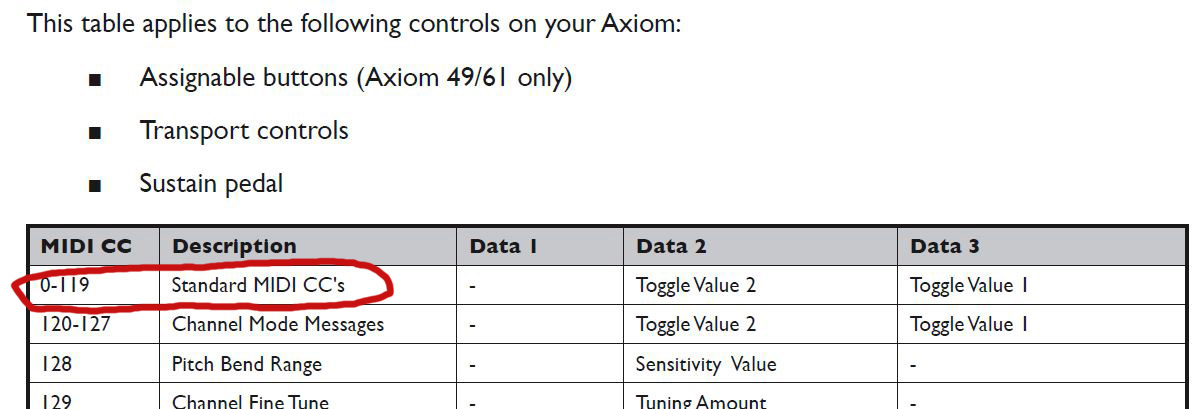Click the "Channel Mode Messages" cell
1196x409 pixels.
point(278,325)
